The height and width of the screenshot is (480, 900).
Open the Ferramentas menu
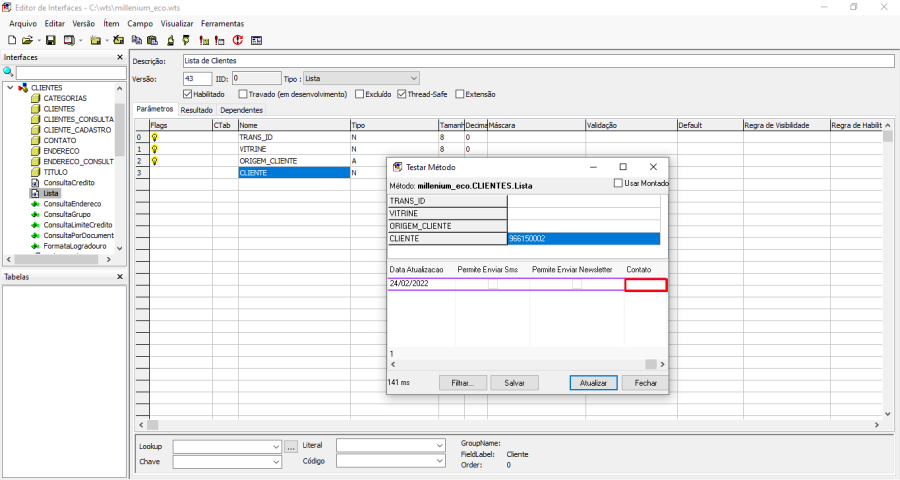pos(223,24)
